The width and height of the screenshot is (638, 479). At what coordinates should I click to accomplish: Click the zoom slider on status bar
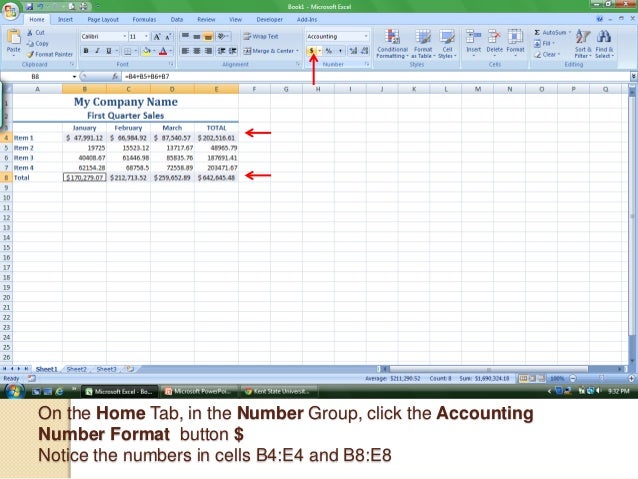click(601, 378)
